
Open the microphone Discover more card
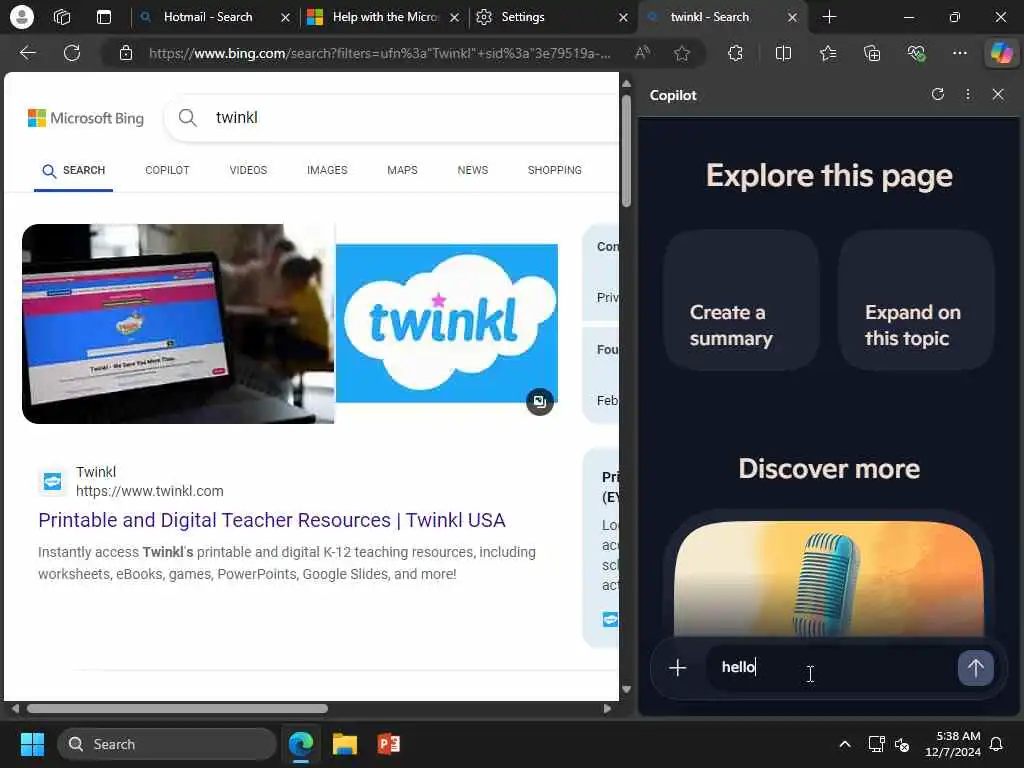tap(829, 579)
